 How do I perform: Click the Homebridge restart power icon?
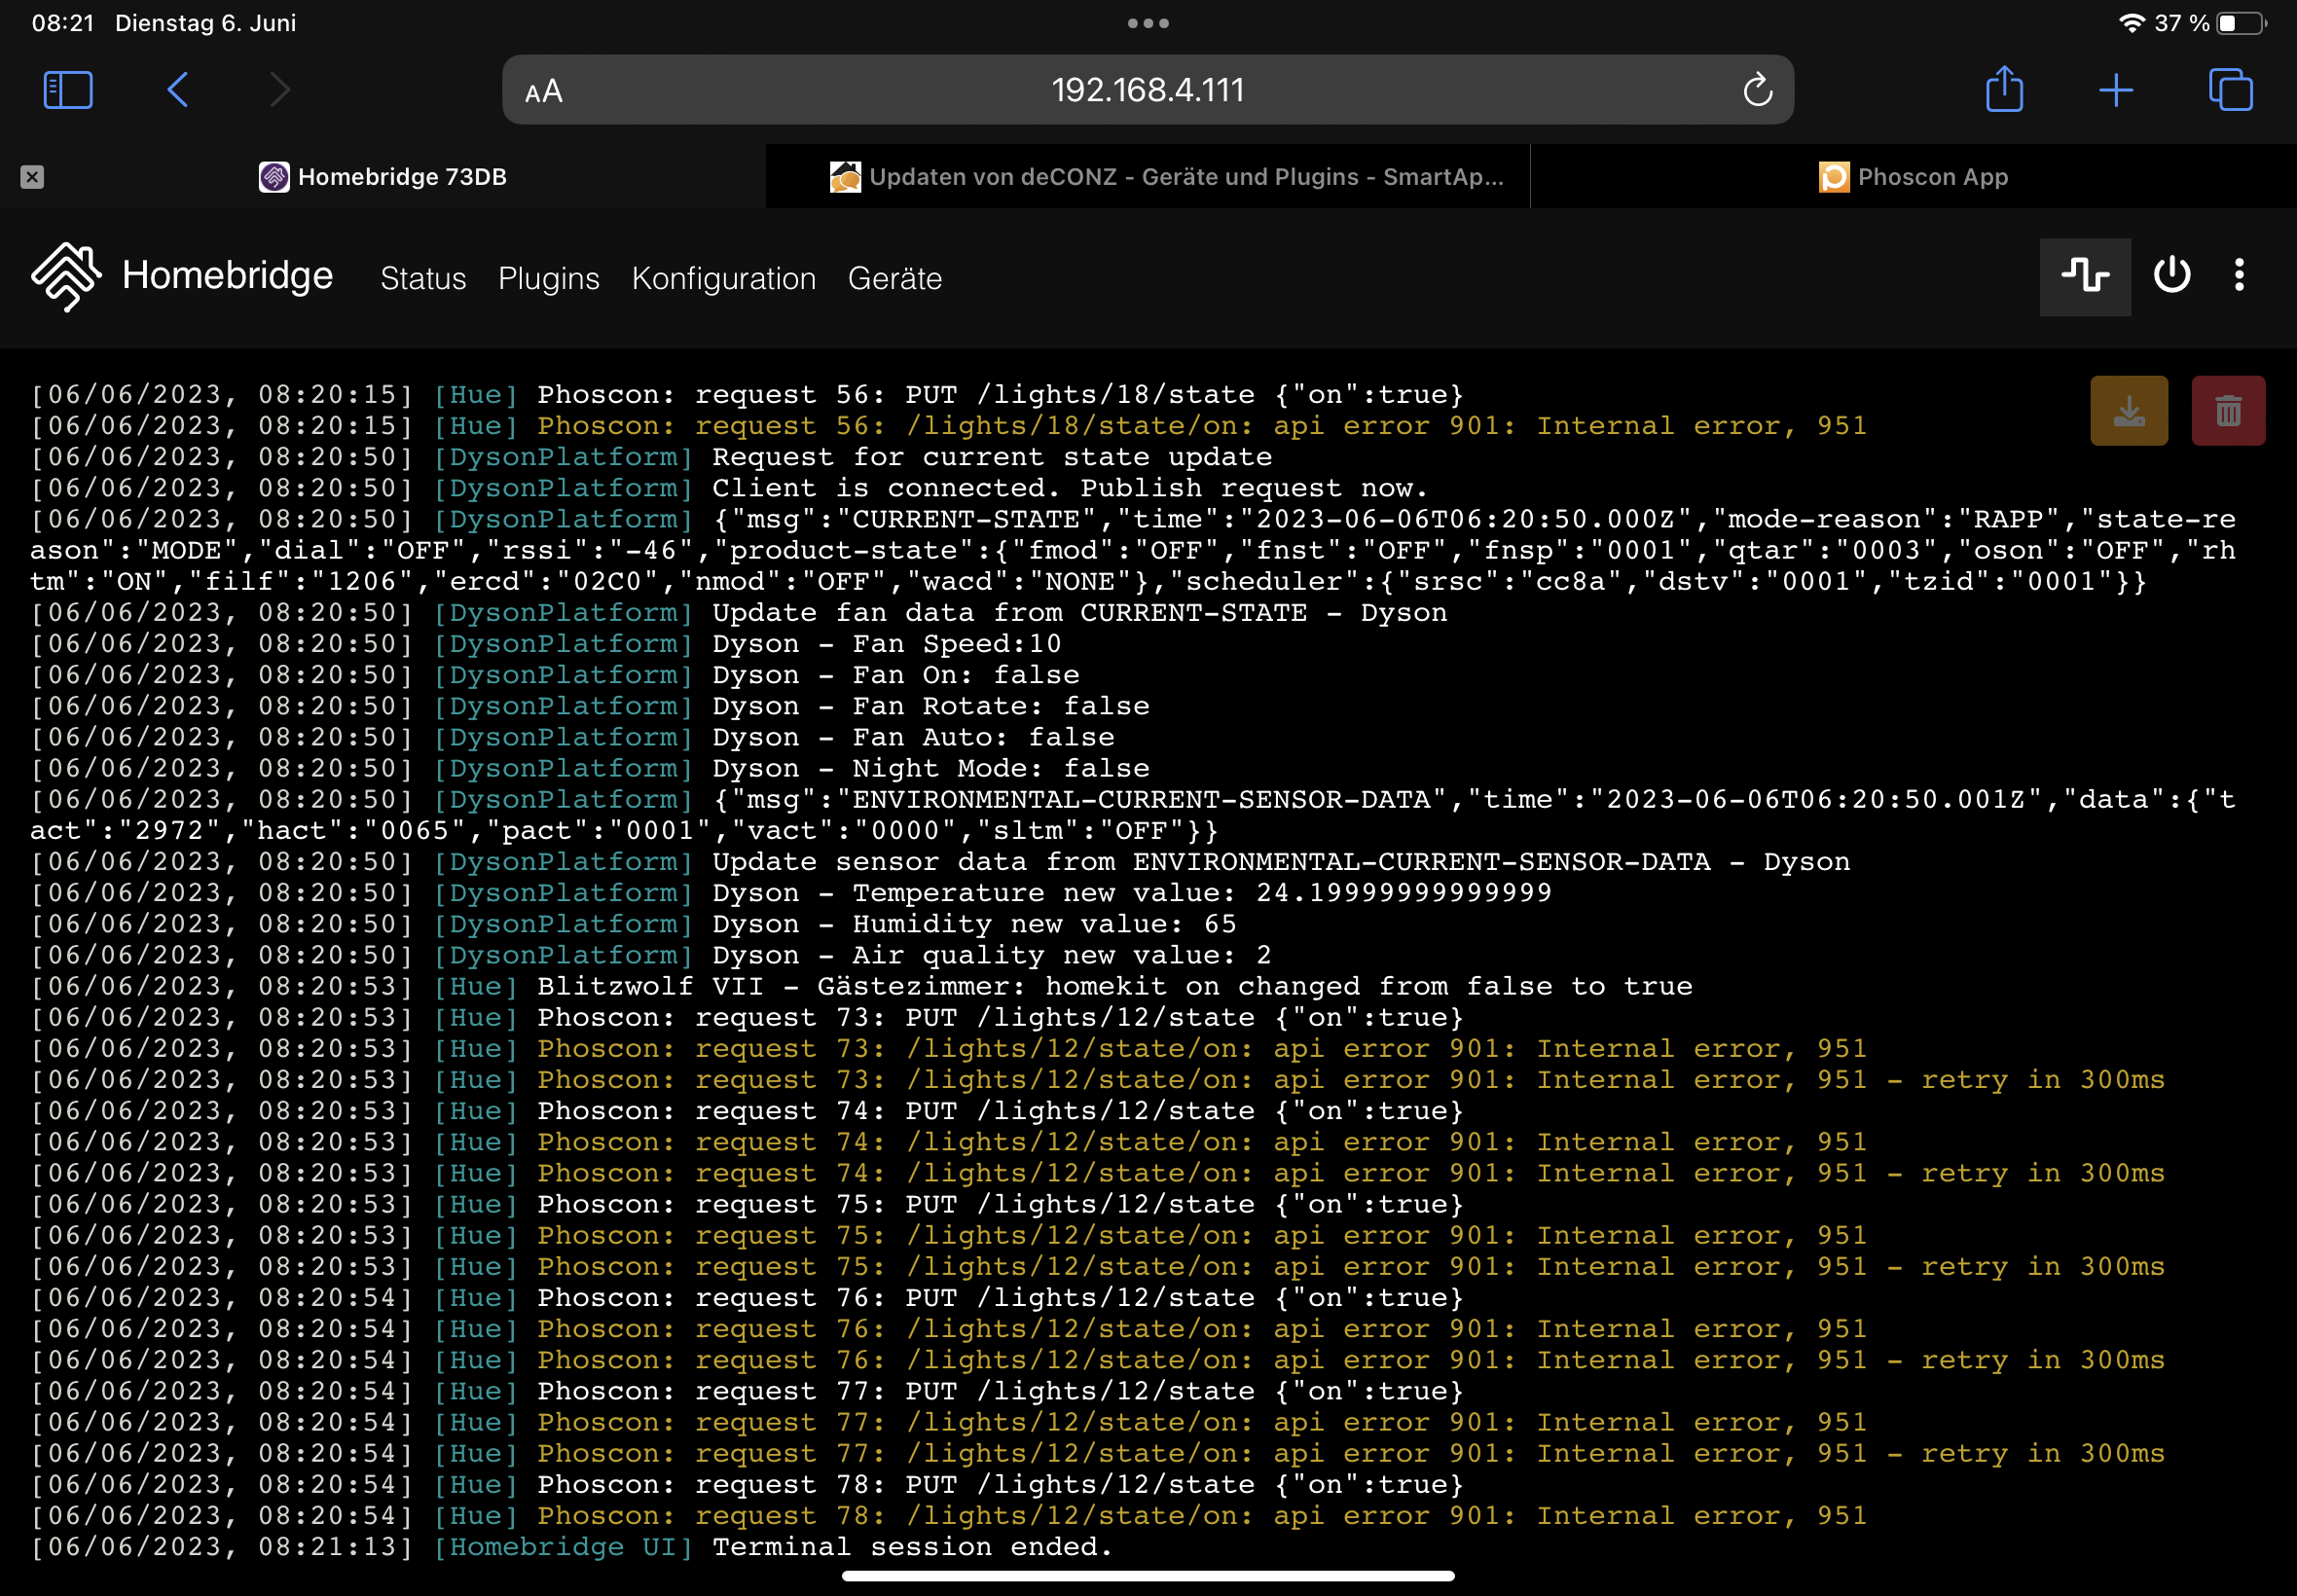[2171, 275]
